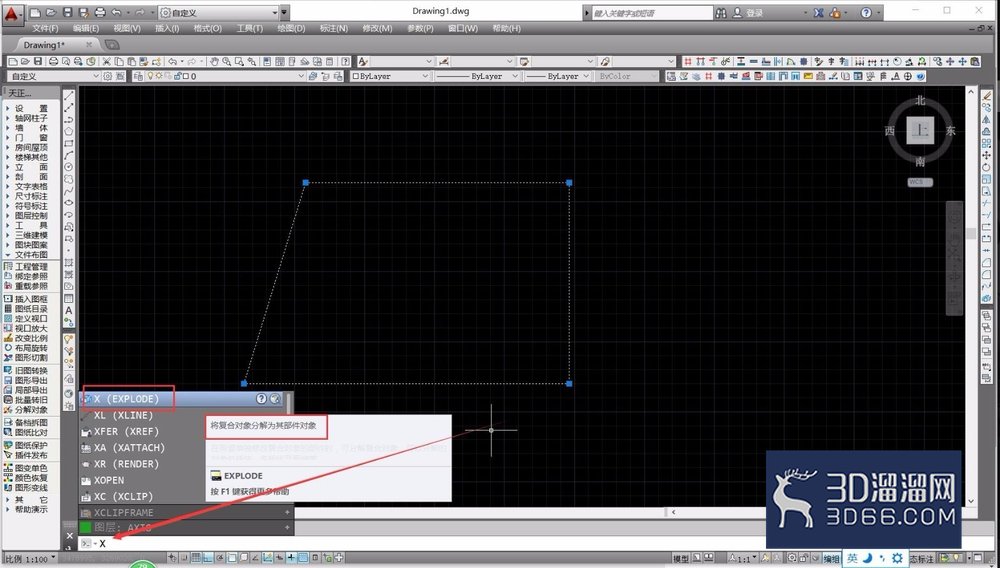The height and width of the screenshot is (568, 1000).
Task: Close the command line panel
Action: 70,535
